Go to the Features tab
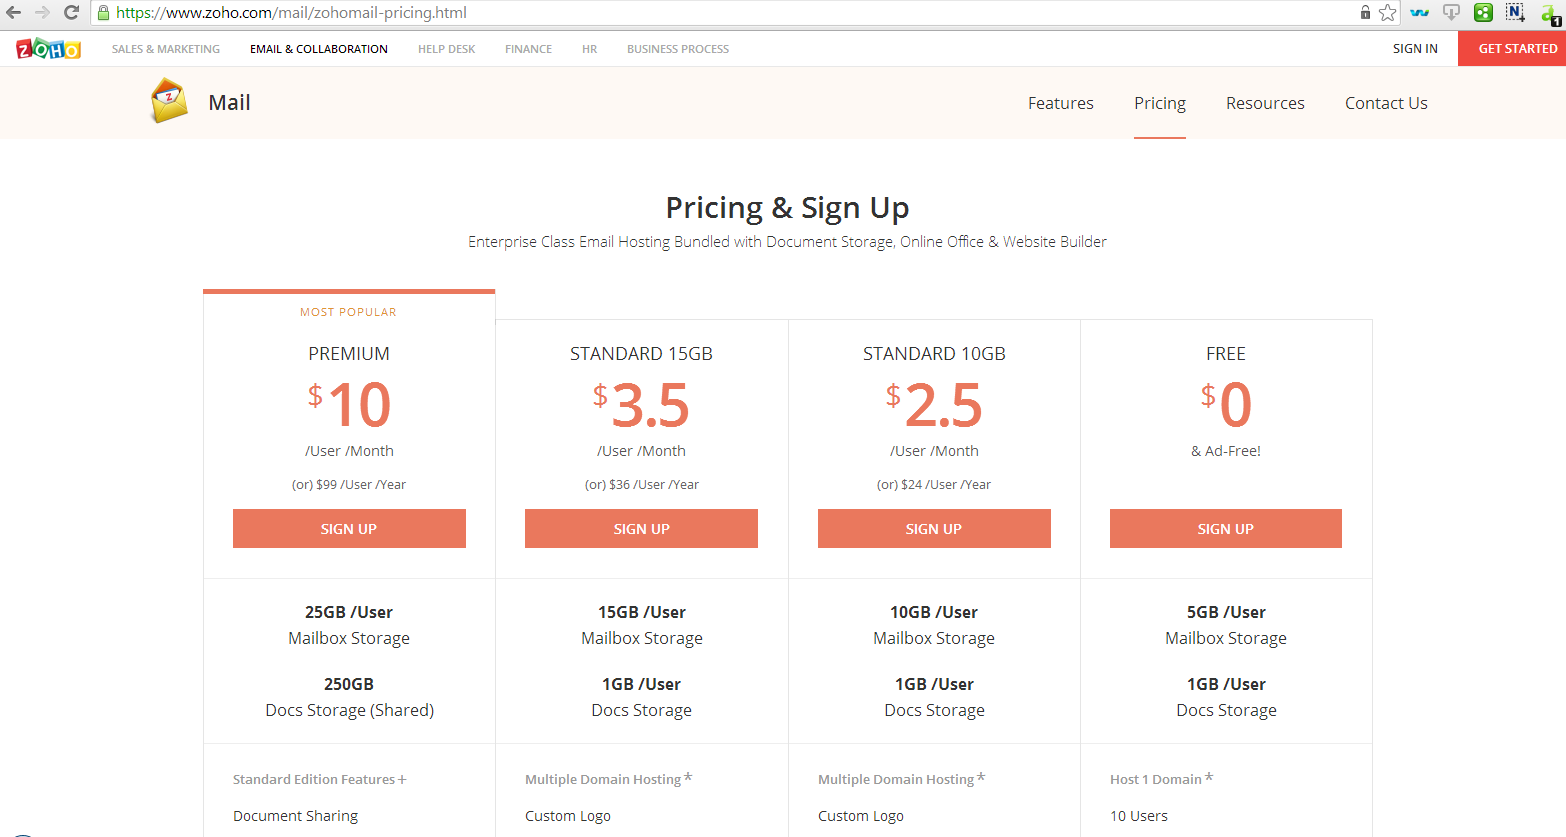Screen dimensions: 1566x837 click(x=1061, y=103)
